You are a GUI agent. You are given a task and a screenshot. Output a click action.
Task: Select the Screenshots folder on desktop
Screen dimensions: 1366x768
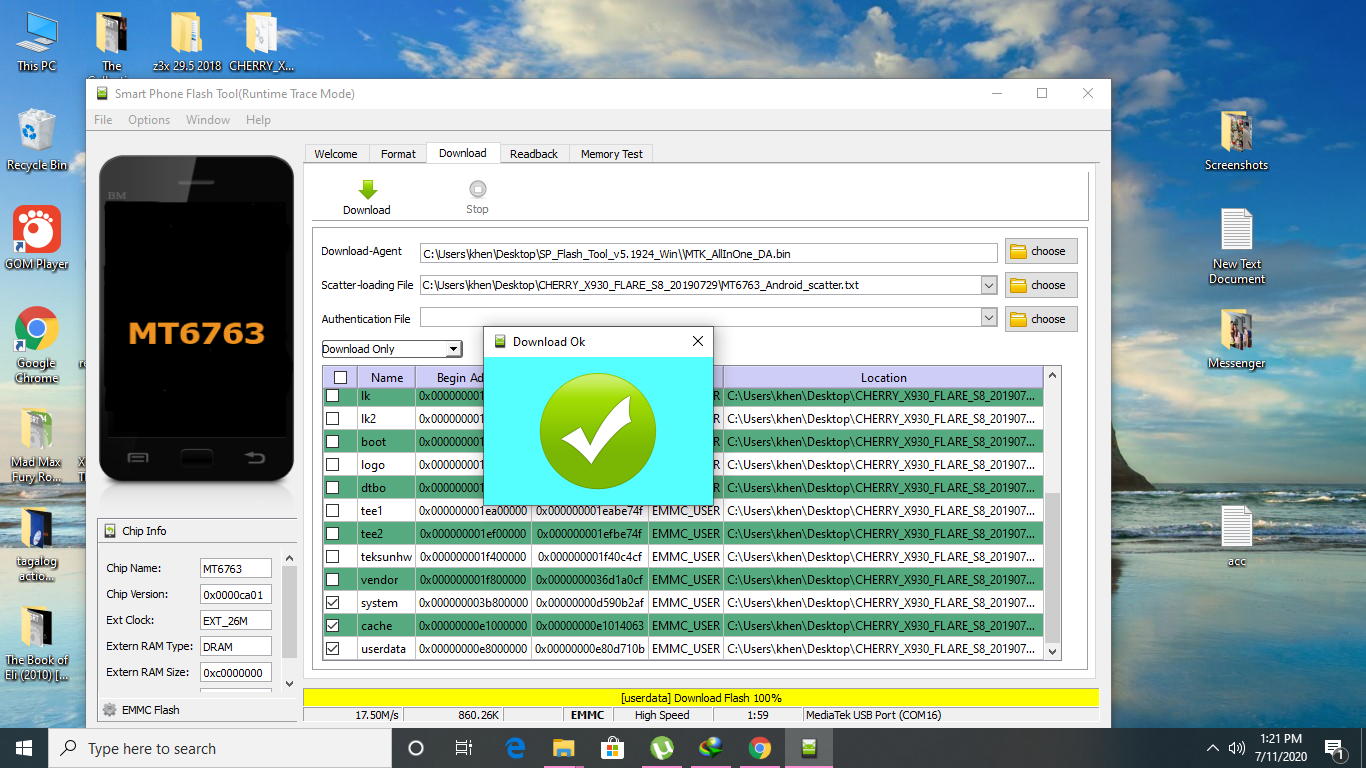click(x=1236, y=140)
